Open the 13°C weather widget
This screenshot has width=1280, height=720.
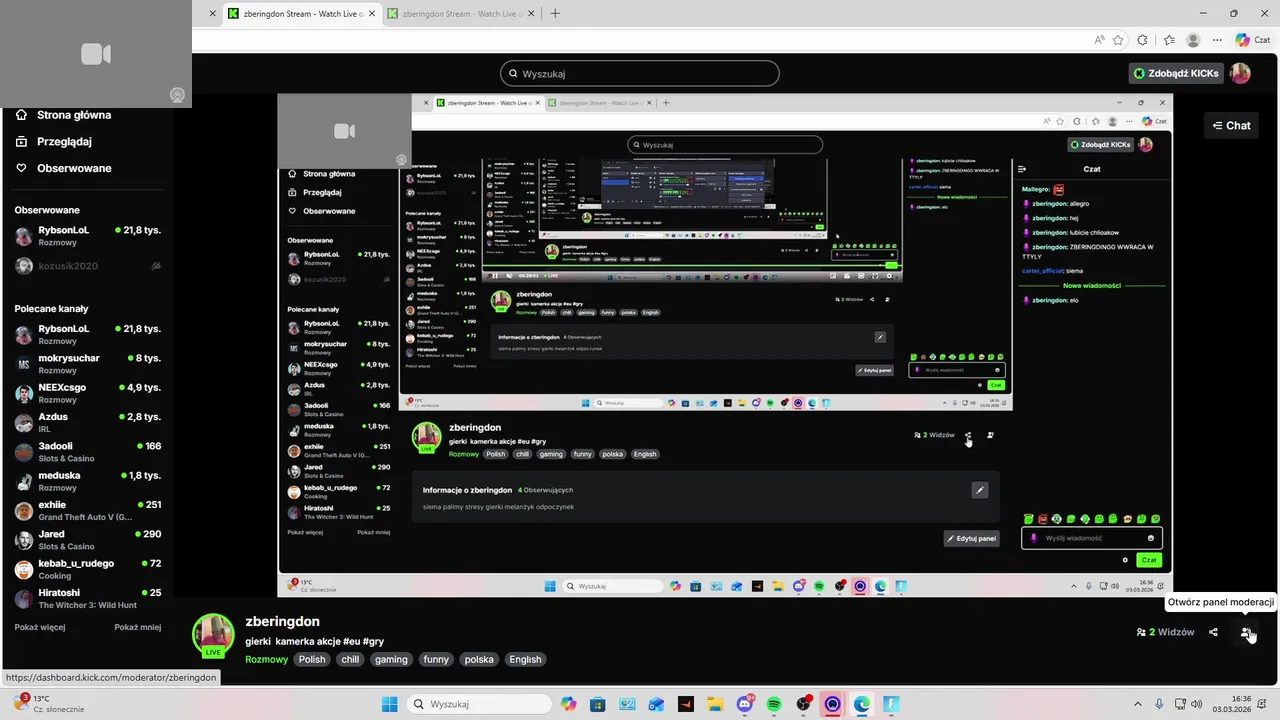pos(48,704)
